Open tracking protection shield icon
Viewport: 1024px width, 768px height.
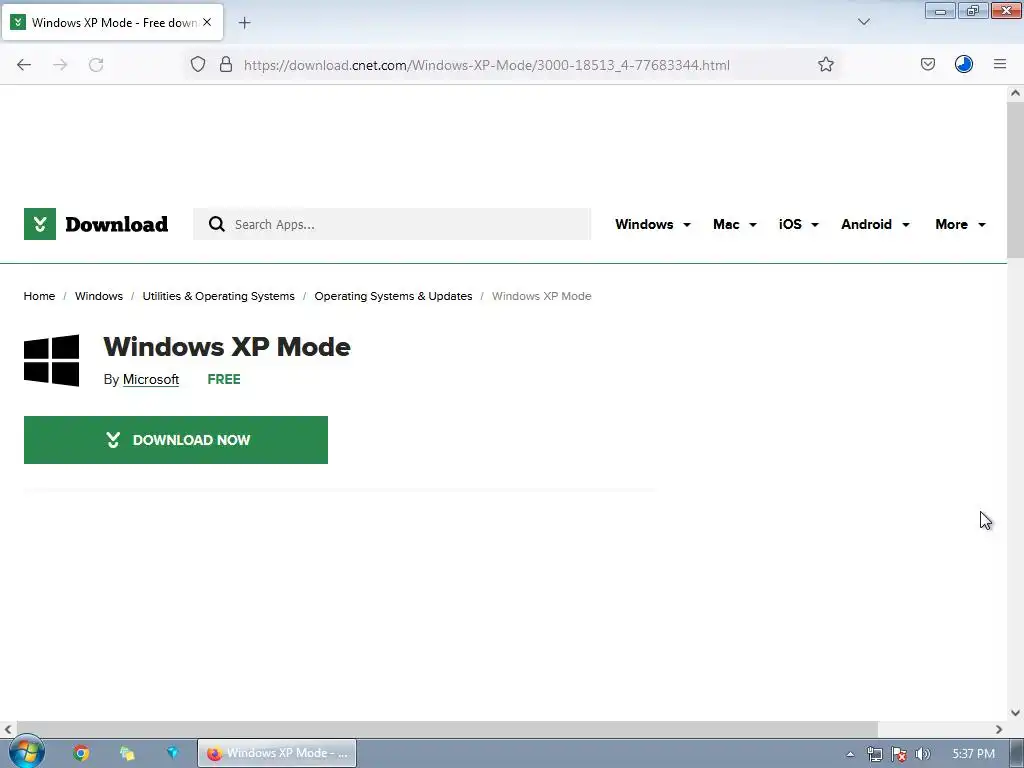[x=198, y=64]
